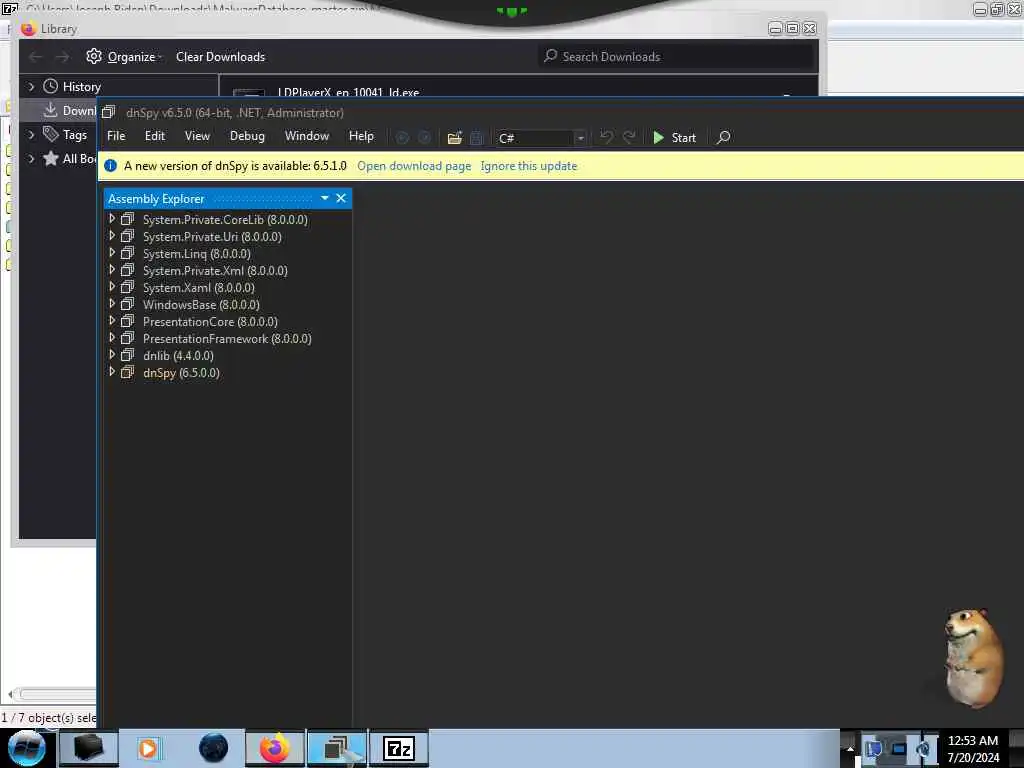Select dnlib (4.4.0.0) assembly

coord(178,355)
